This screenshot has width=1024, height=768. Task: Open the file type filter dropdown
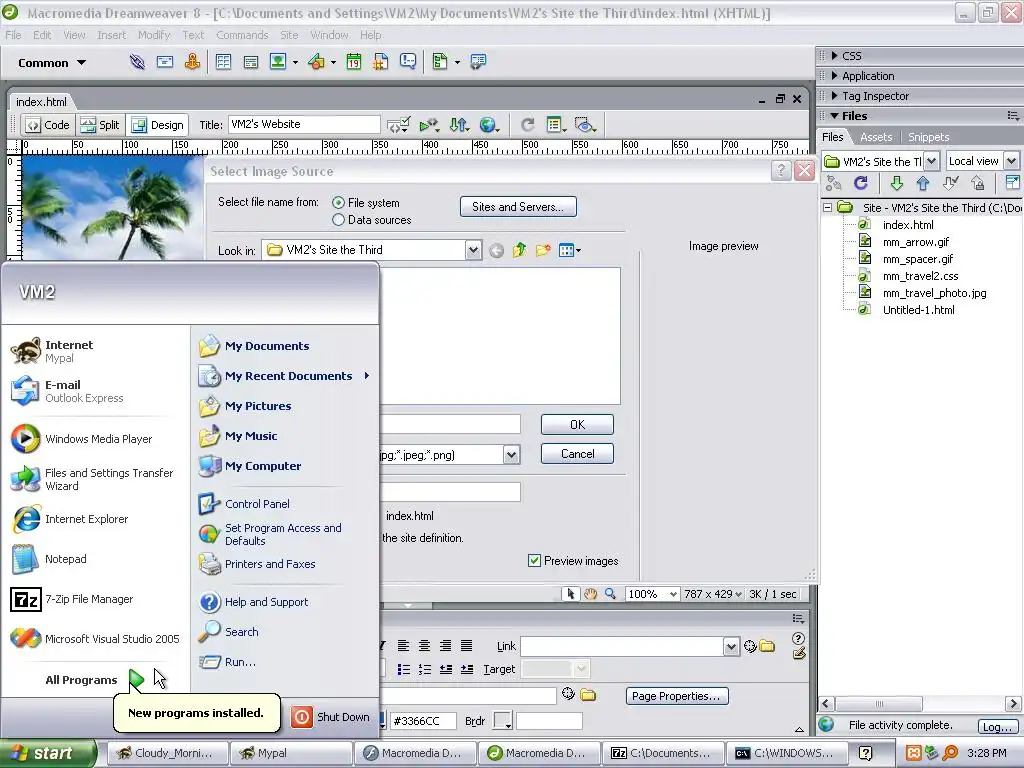point(511,455)
